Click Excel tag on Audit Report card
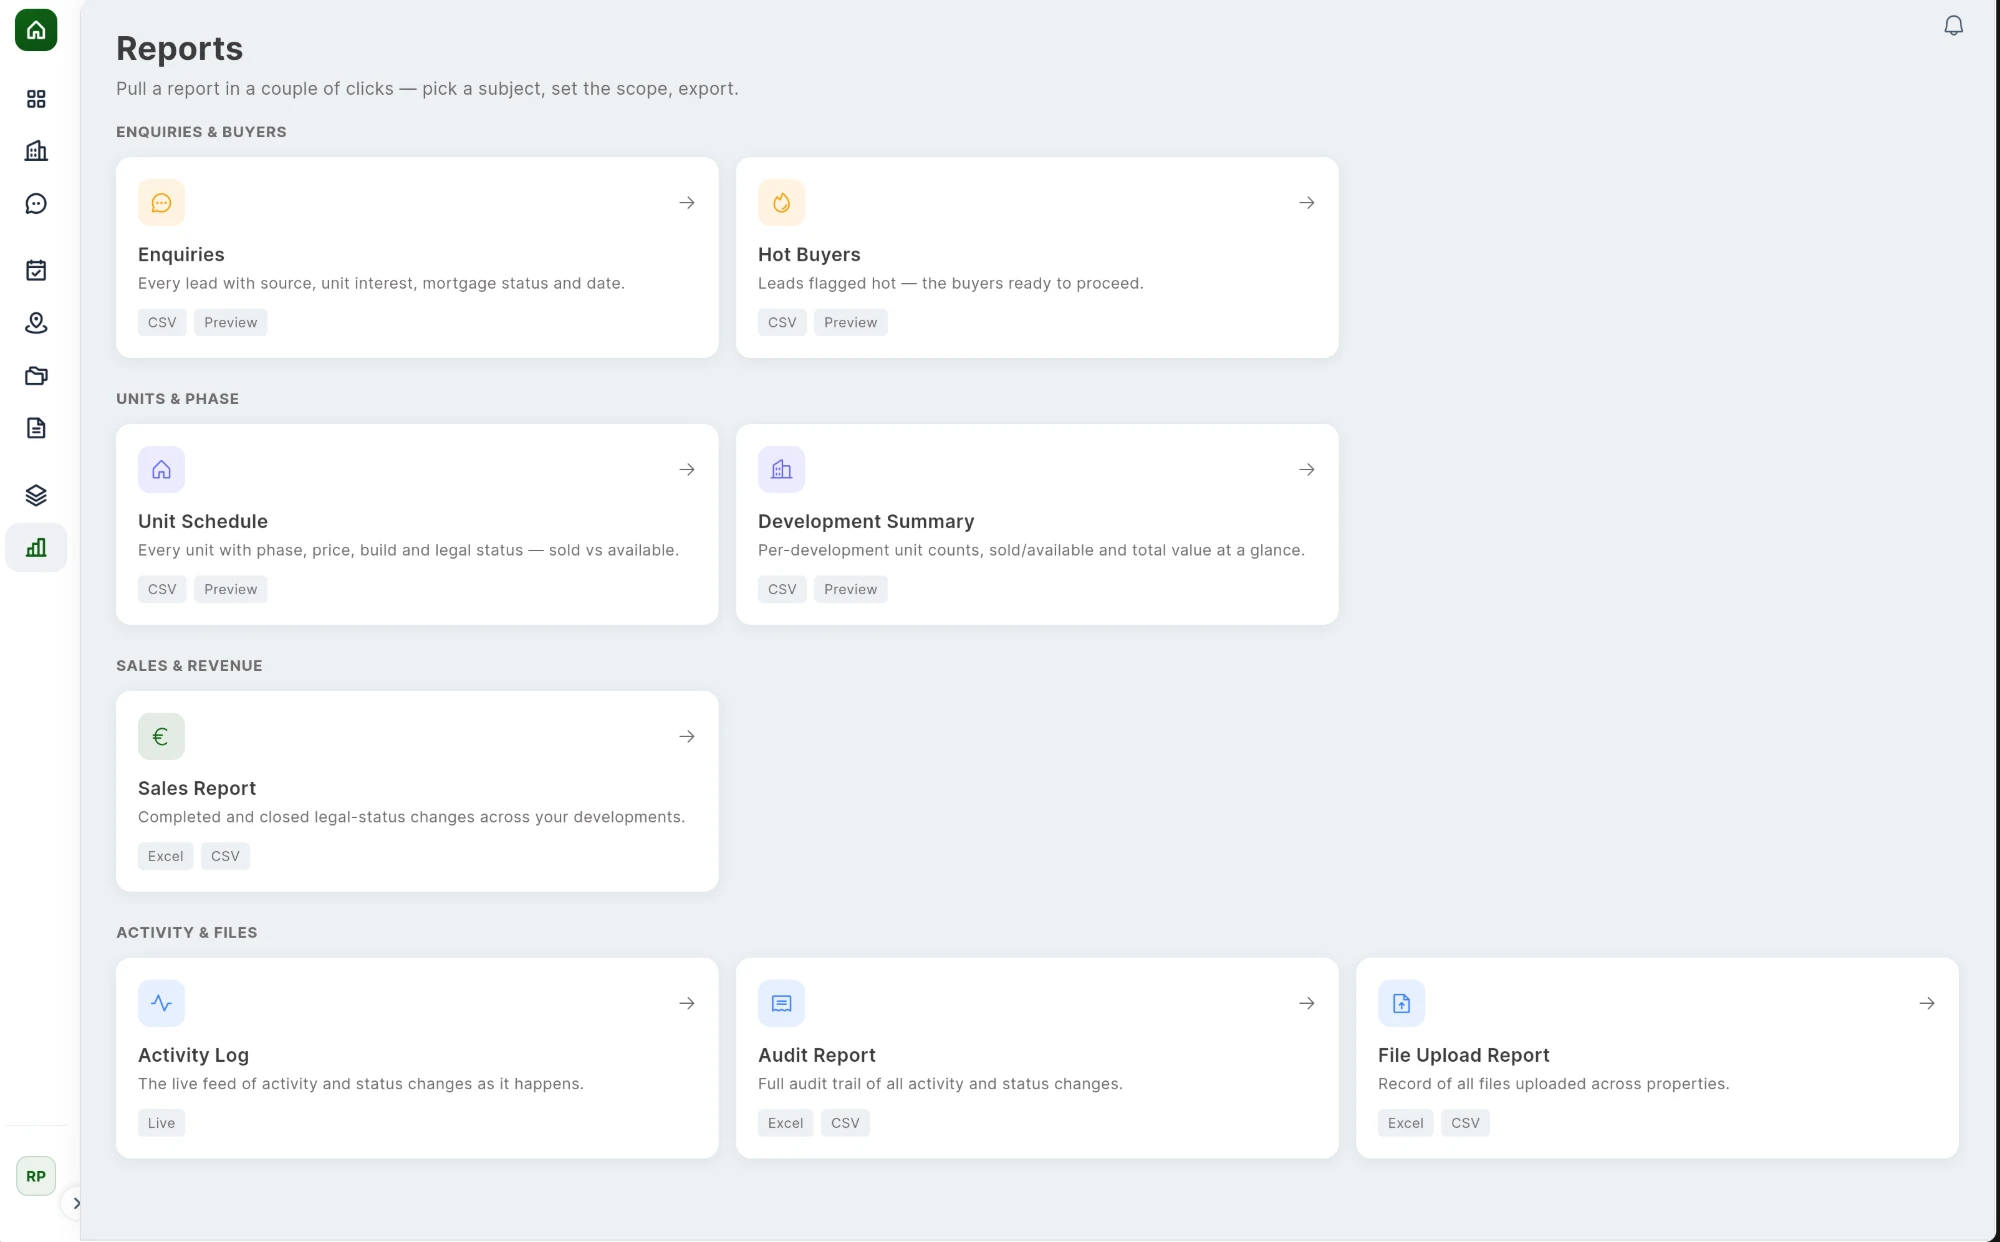Viewport: 2000px width, 1242px height. (786, 1123)
